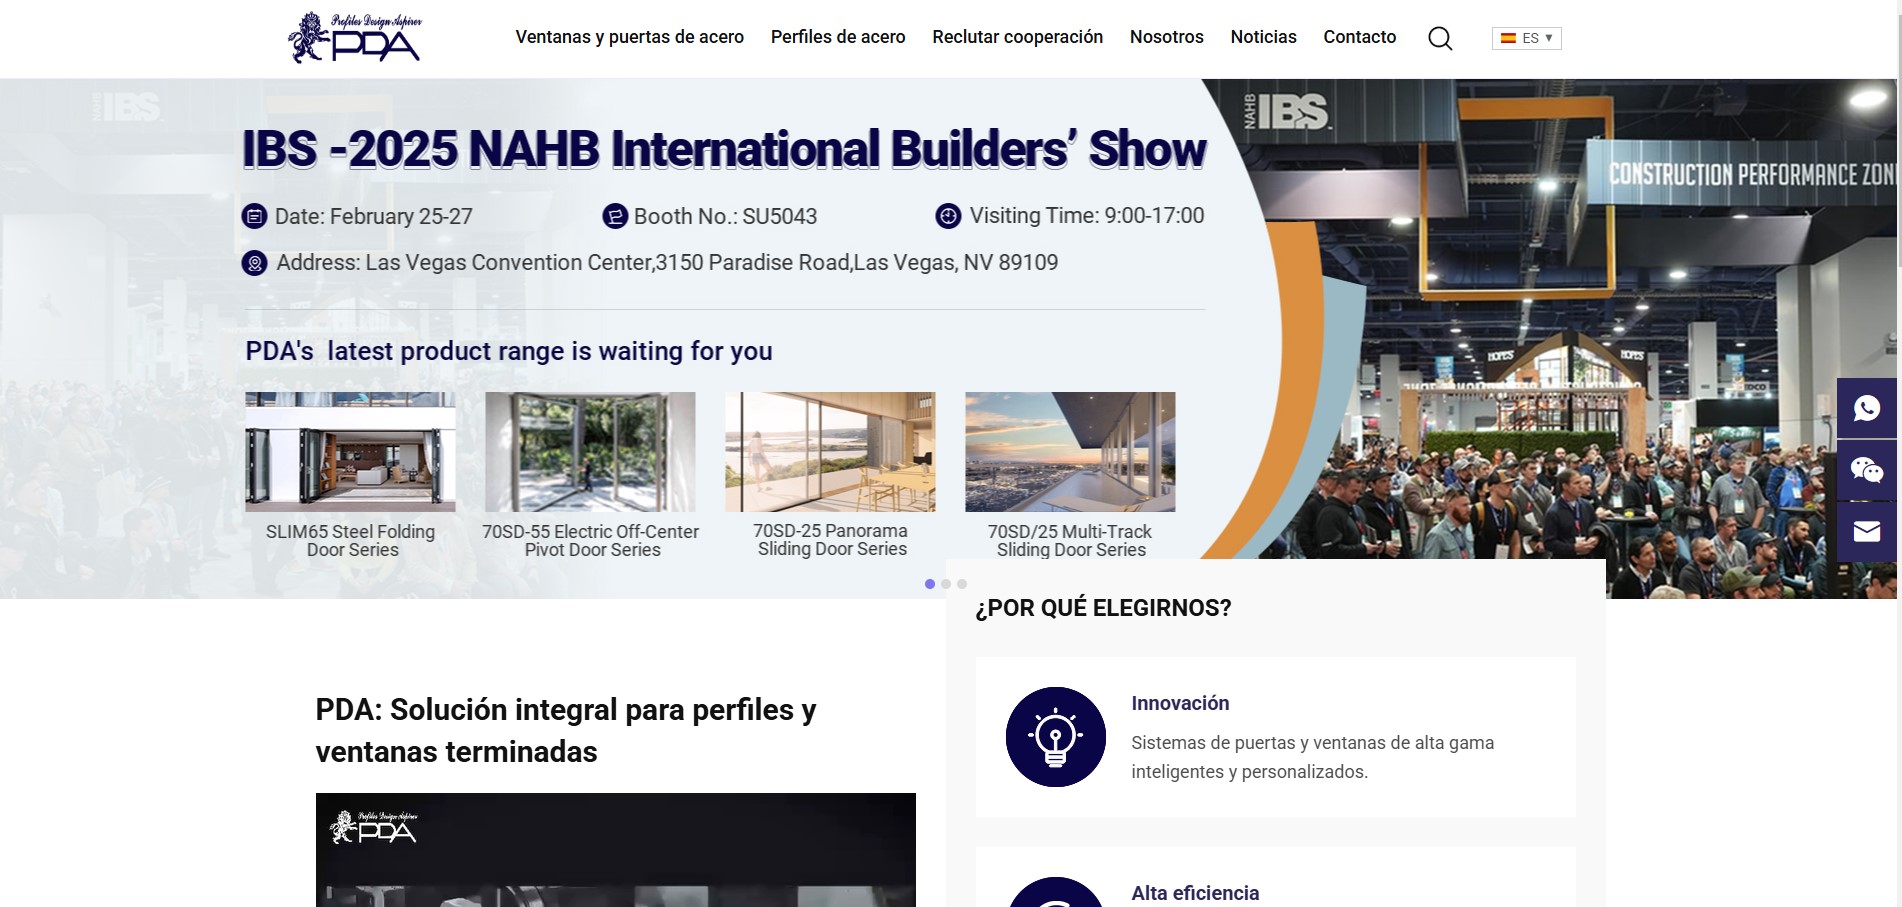Select the first carousel slide dot
This screenshot has width=1902, height=907.
930,584
